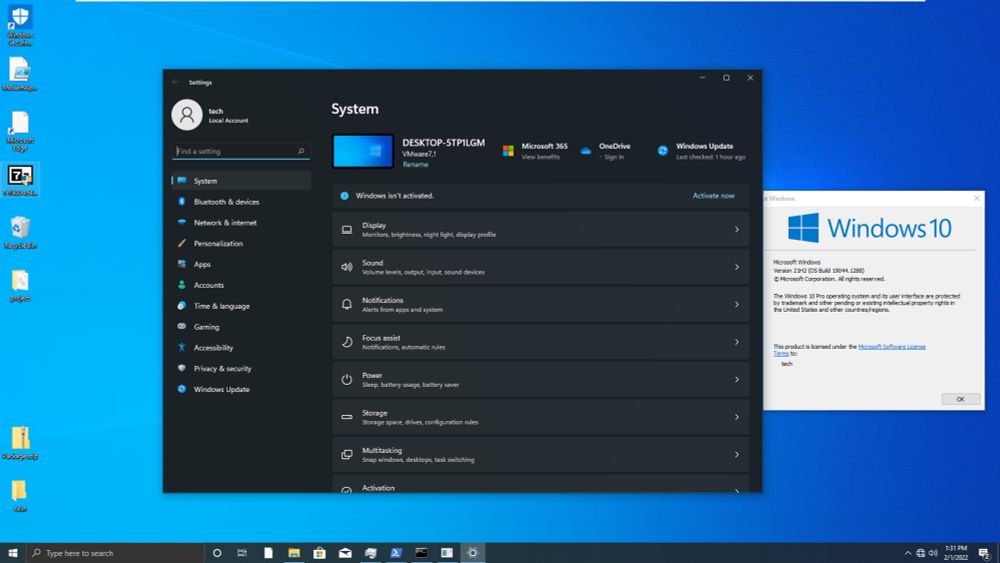Open the System category in Settings sidebar
Screen dimensions: 1000x563
coord(241,180)
